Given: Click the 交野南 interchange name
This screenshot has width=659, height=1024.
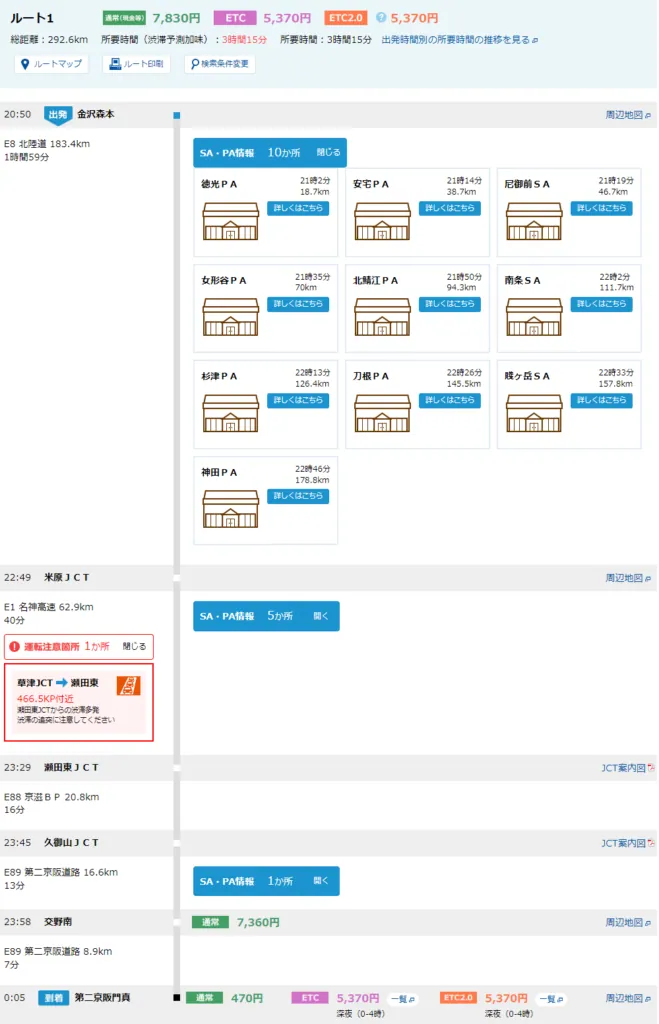Looking at the screenshot, I should tap(58, 923).
